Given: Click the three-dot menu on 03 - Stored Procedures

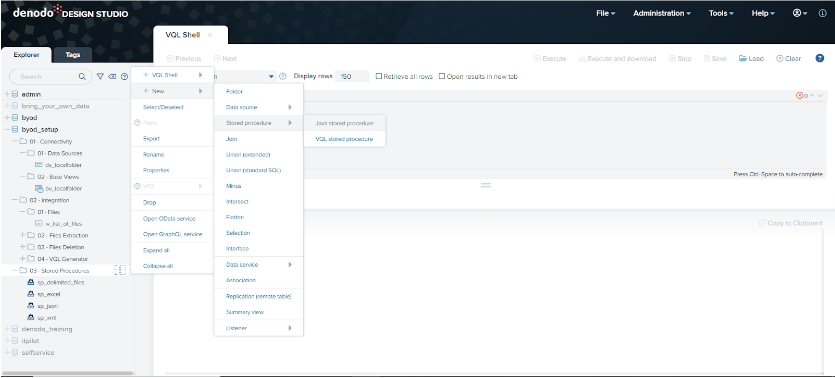Looking at the screenshot, I should 120,270.
